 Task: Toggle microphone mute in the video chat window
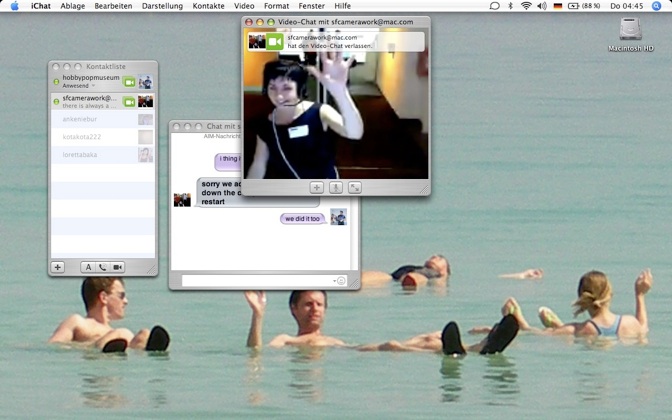coord(336,187)
